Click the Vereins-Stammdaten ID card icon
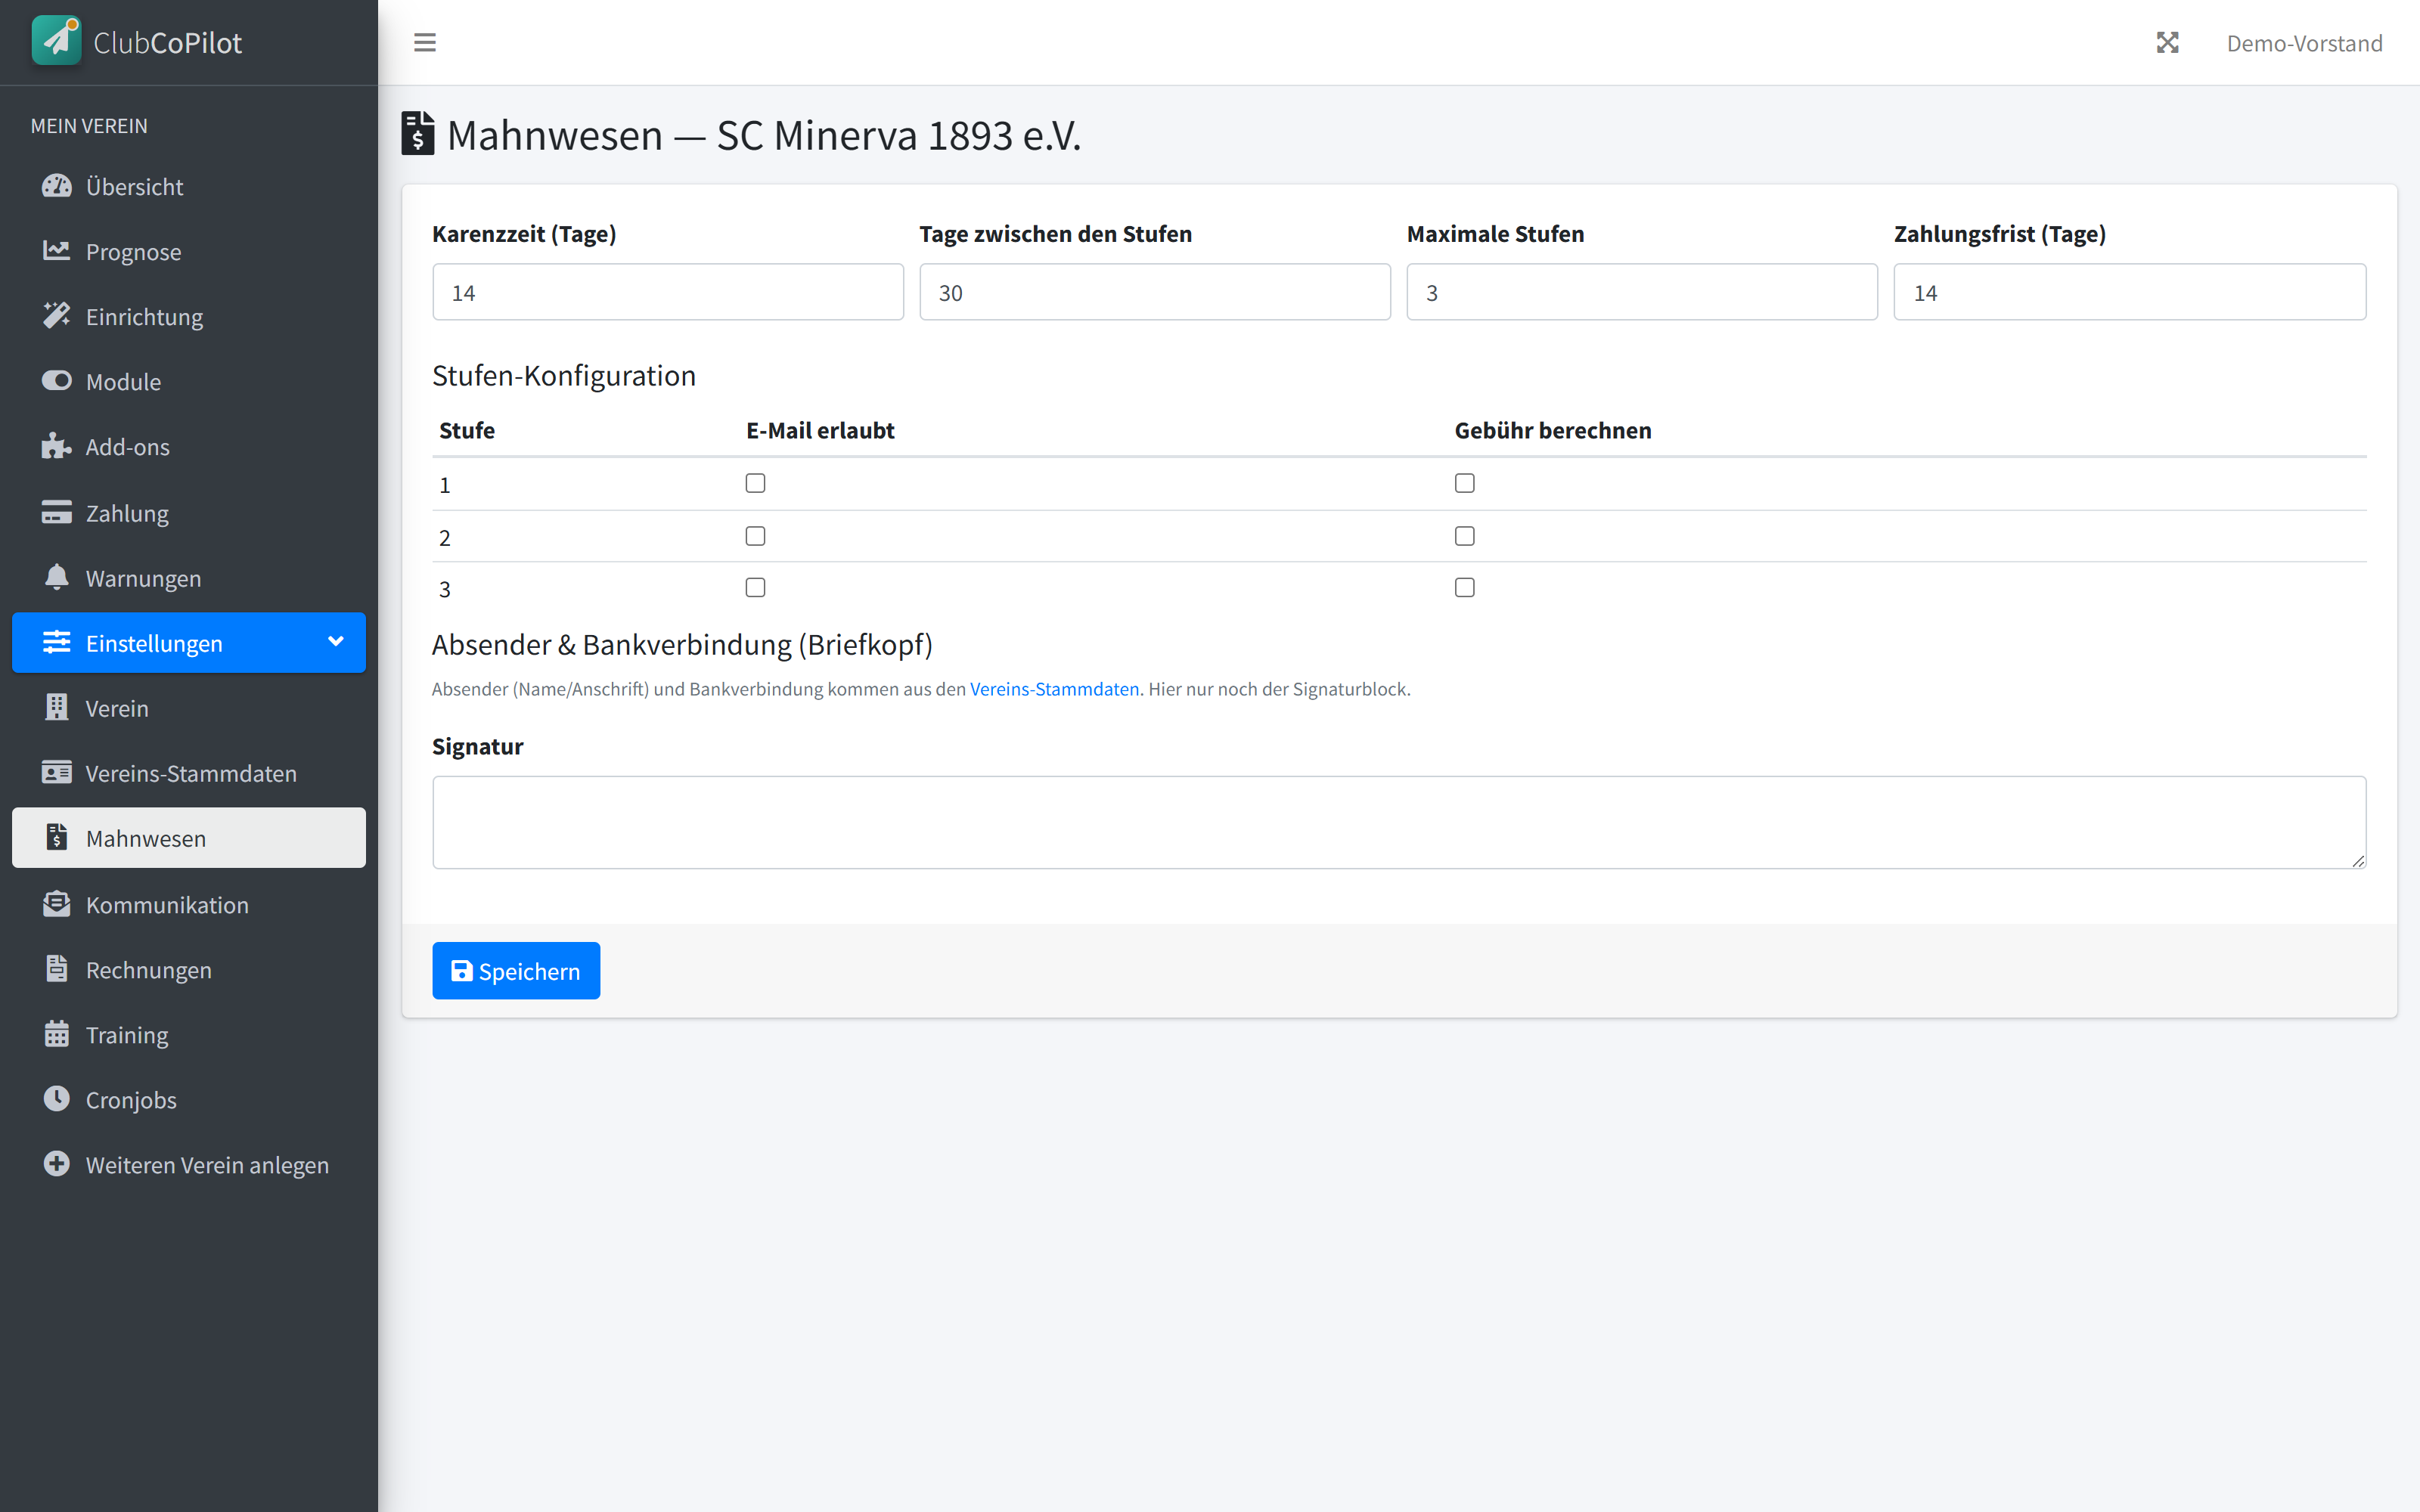 click(x=57, y=772)
